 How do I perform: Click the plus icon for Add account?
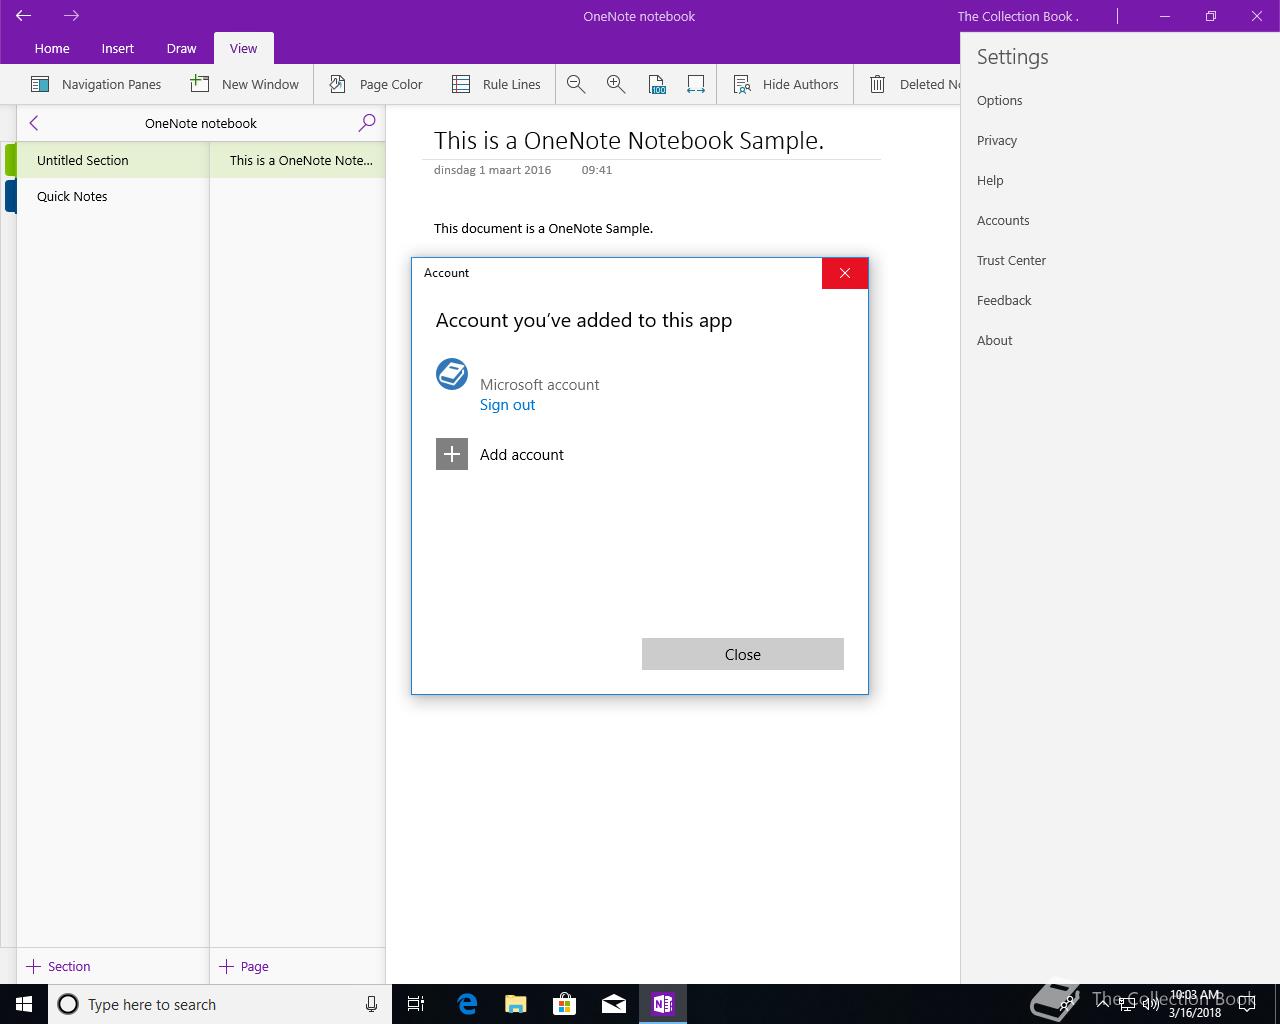coord(452,454)
